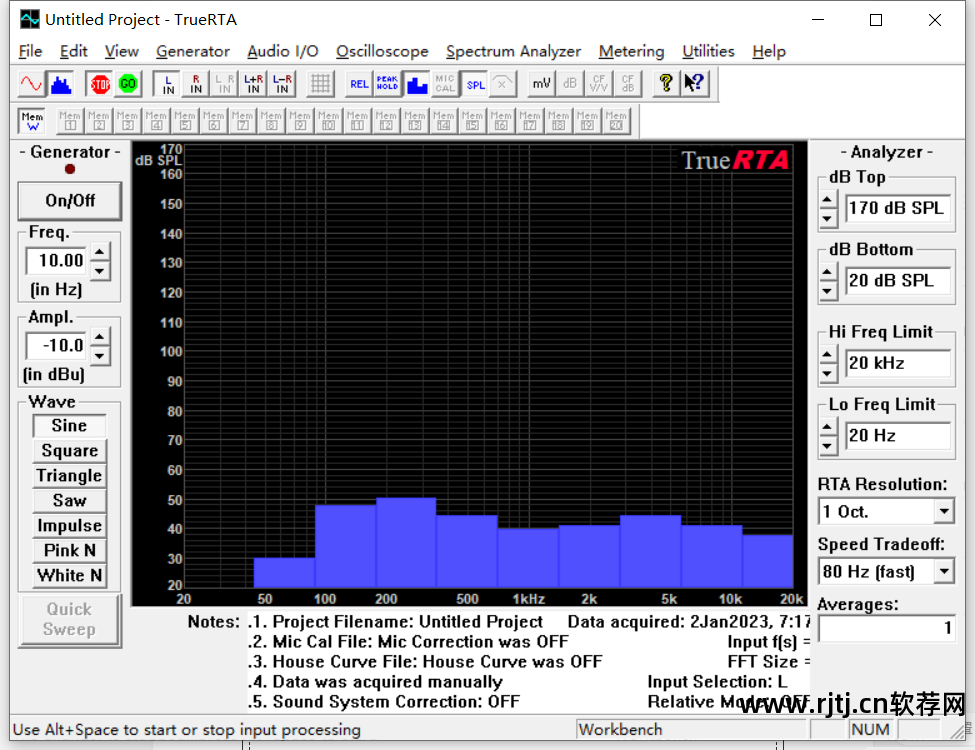
Task: Click 'Workbench' in the status bar
Action: coord(621,729)
